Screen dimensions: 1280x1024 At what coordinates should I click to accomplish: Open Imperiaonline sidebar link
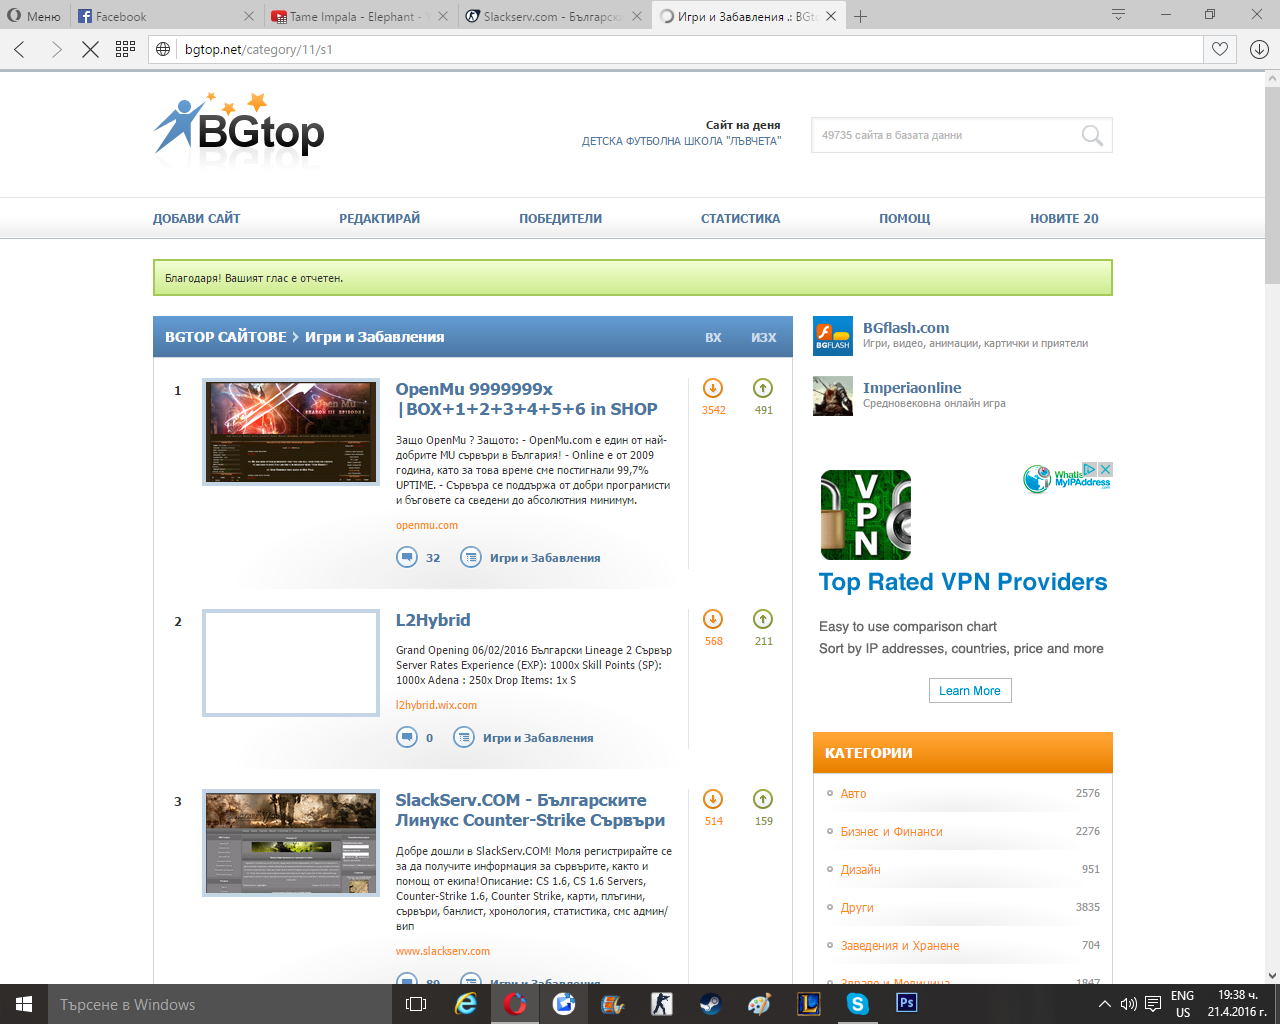pos(912,388)
